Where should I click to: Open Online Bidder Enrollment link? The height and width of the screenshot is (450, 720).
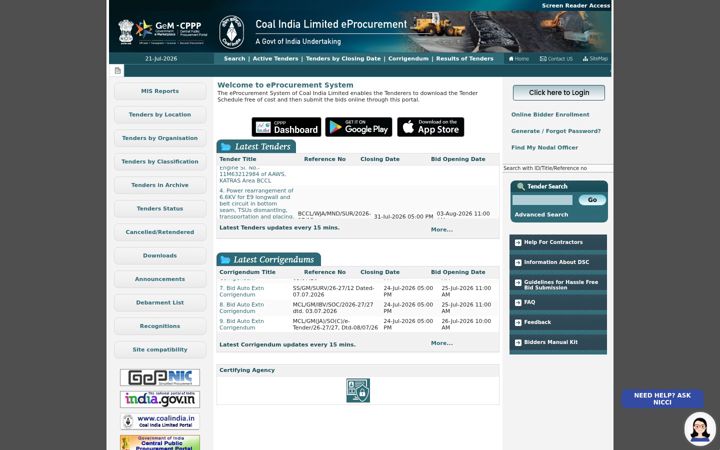[x=550, y=115]
